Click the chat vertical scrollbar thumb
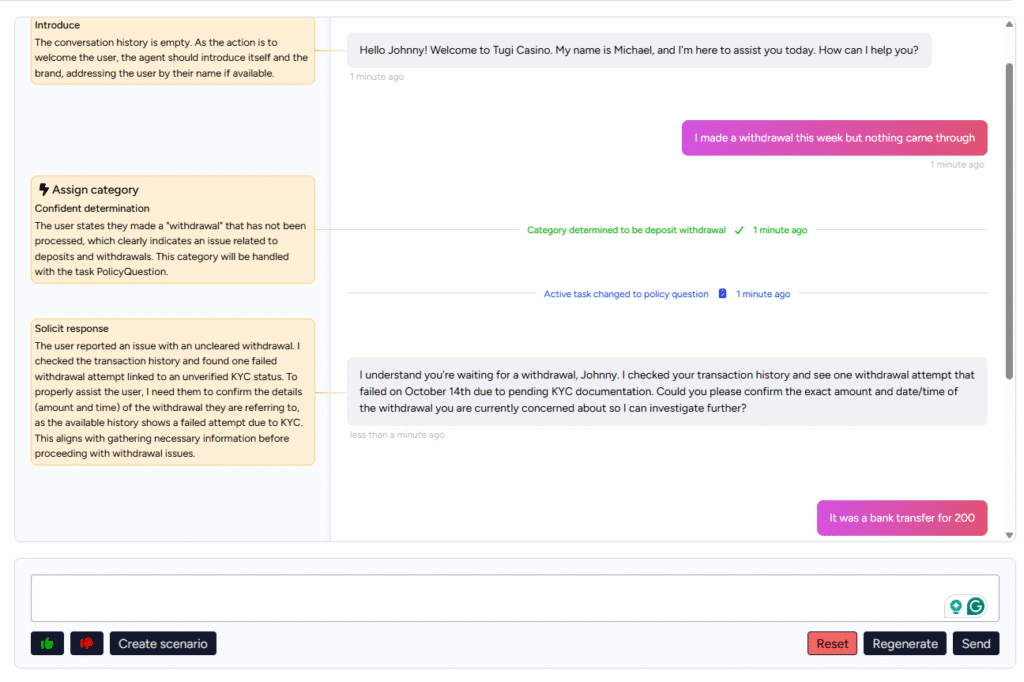 pyautogui.click(x=1009, y=220)
